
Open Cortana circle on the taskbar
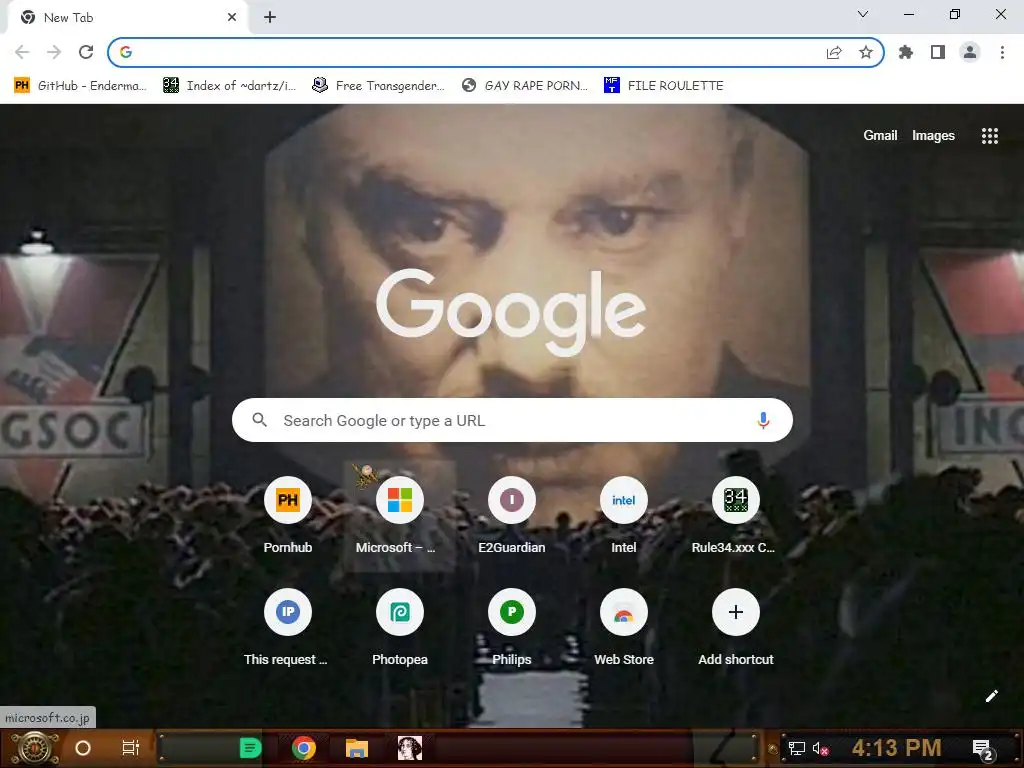click(83, 748)
